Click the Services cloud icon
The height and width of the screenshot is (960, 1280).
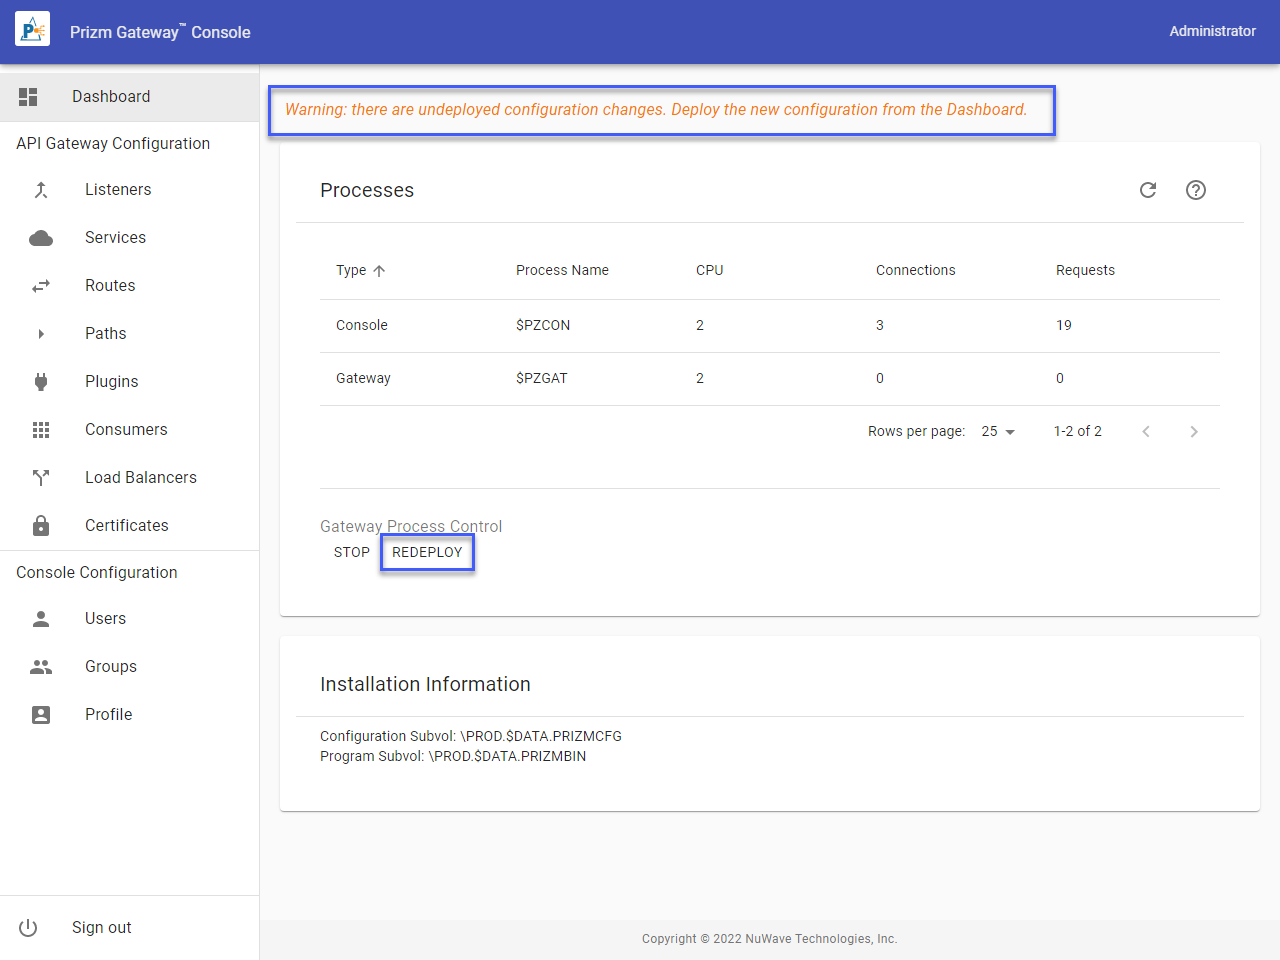(x=41, y=238)
